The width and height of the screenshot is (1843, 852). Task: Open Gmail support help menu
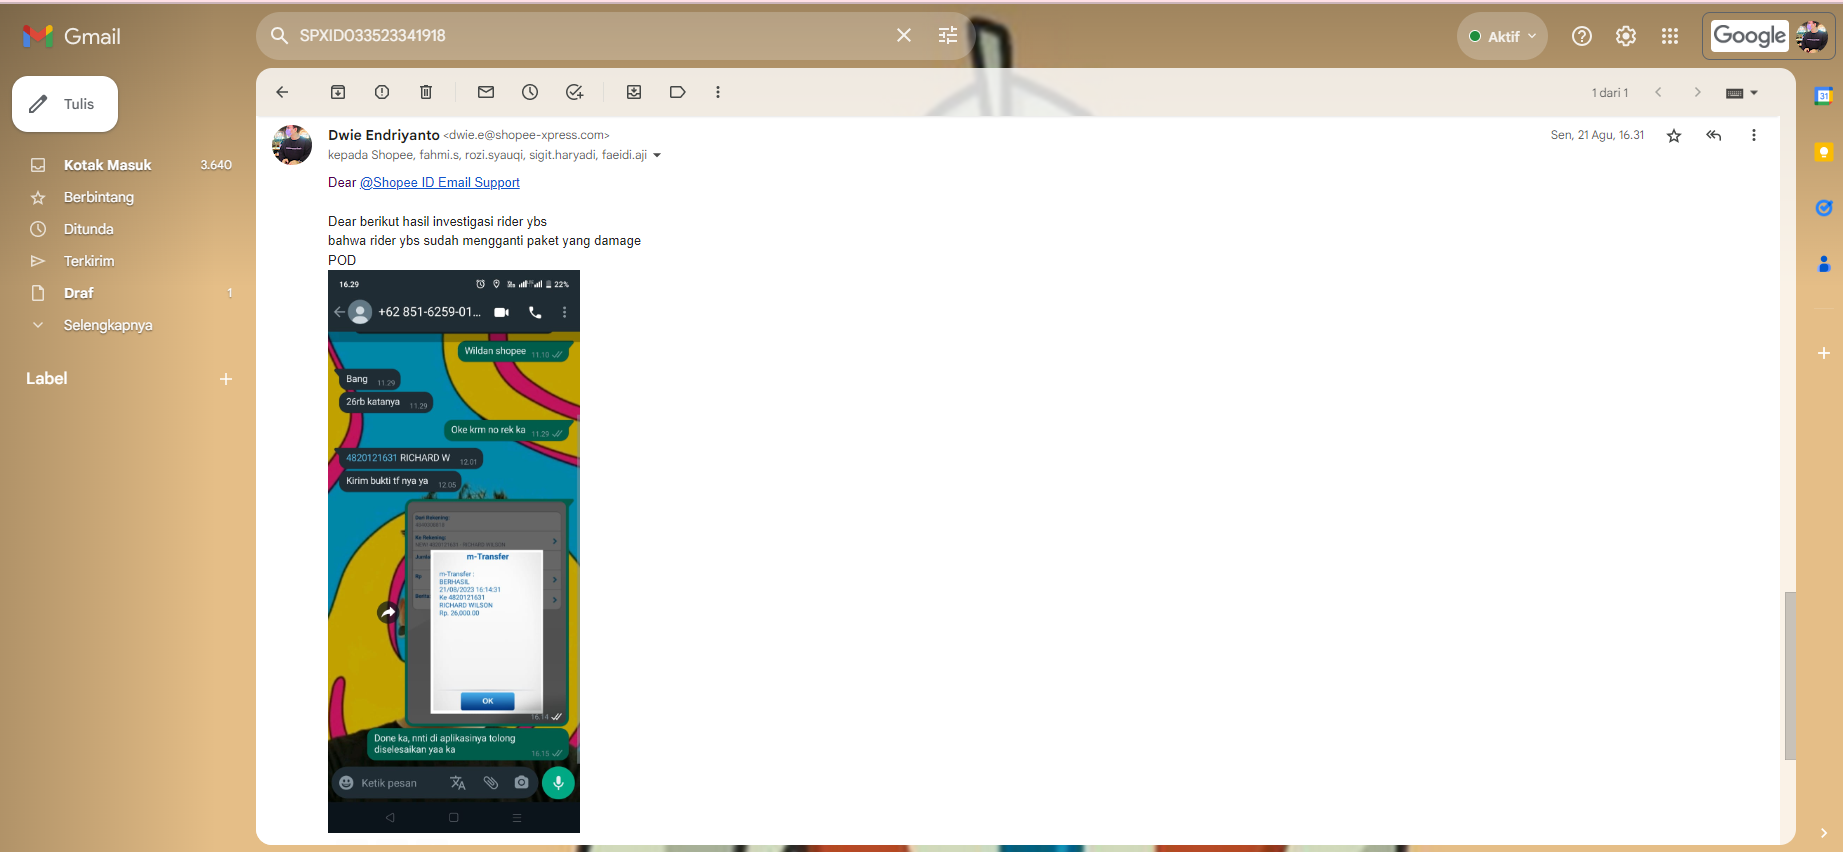click(1582, 36)
